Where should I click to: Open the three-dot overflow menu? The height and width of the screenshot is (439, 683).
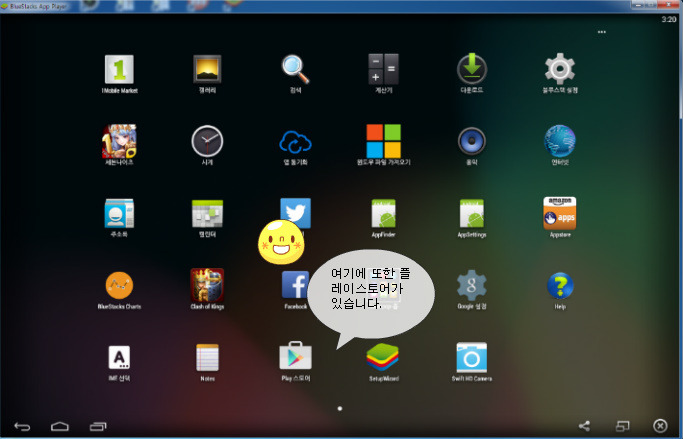point(602,32)
